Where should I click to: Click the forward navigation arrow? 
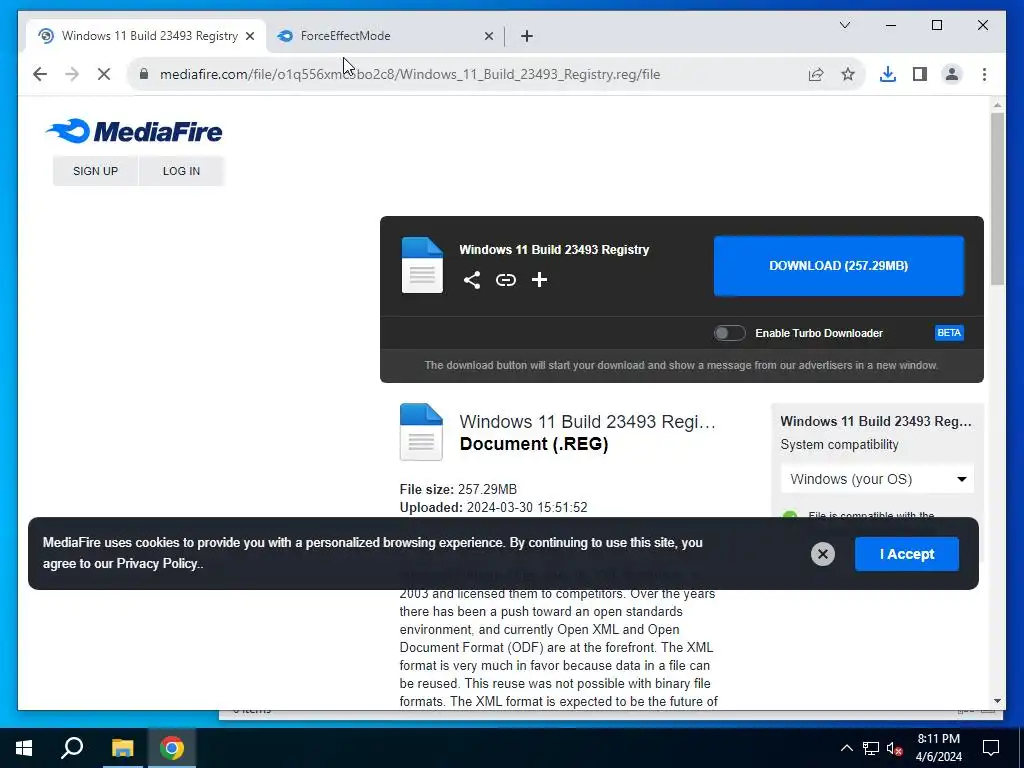pos(72,74)
